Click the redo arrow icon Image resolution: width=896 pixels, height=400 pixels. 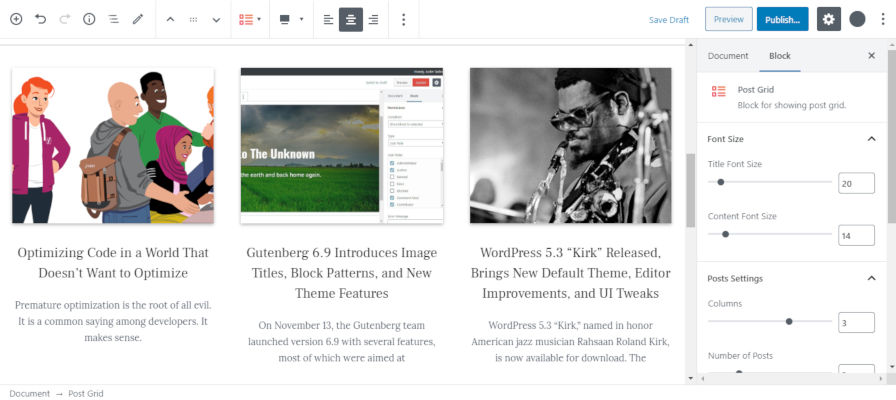(65, 19)
